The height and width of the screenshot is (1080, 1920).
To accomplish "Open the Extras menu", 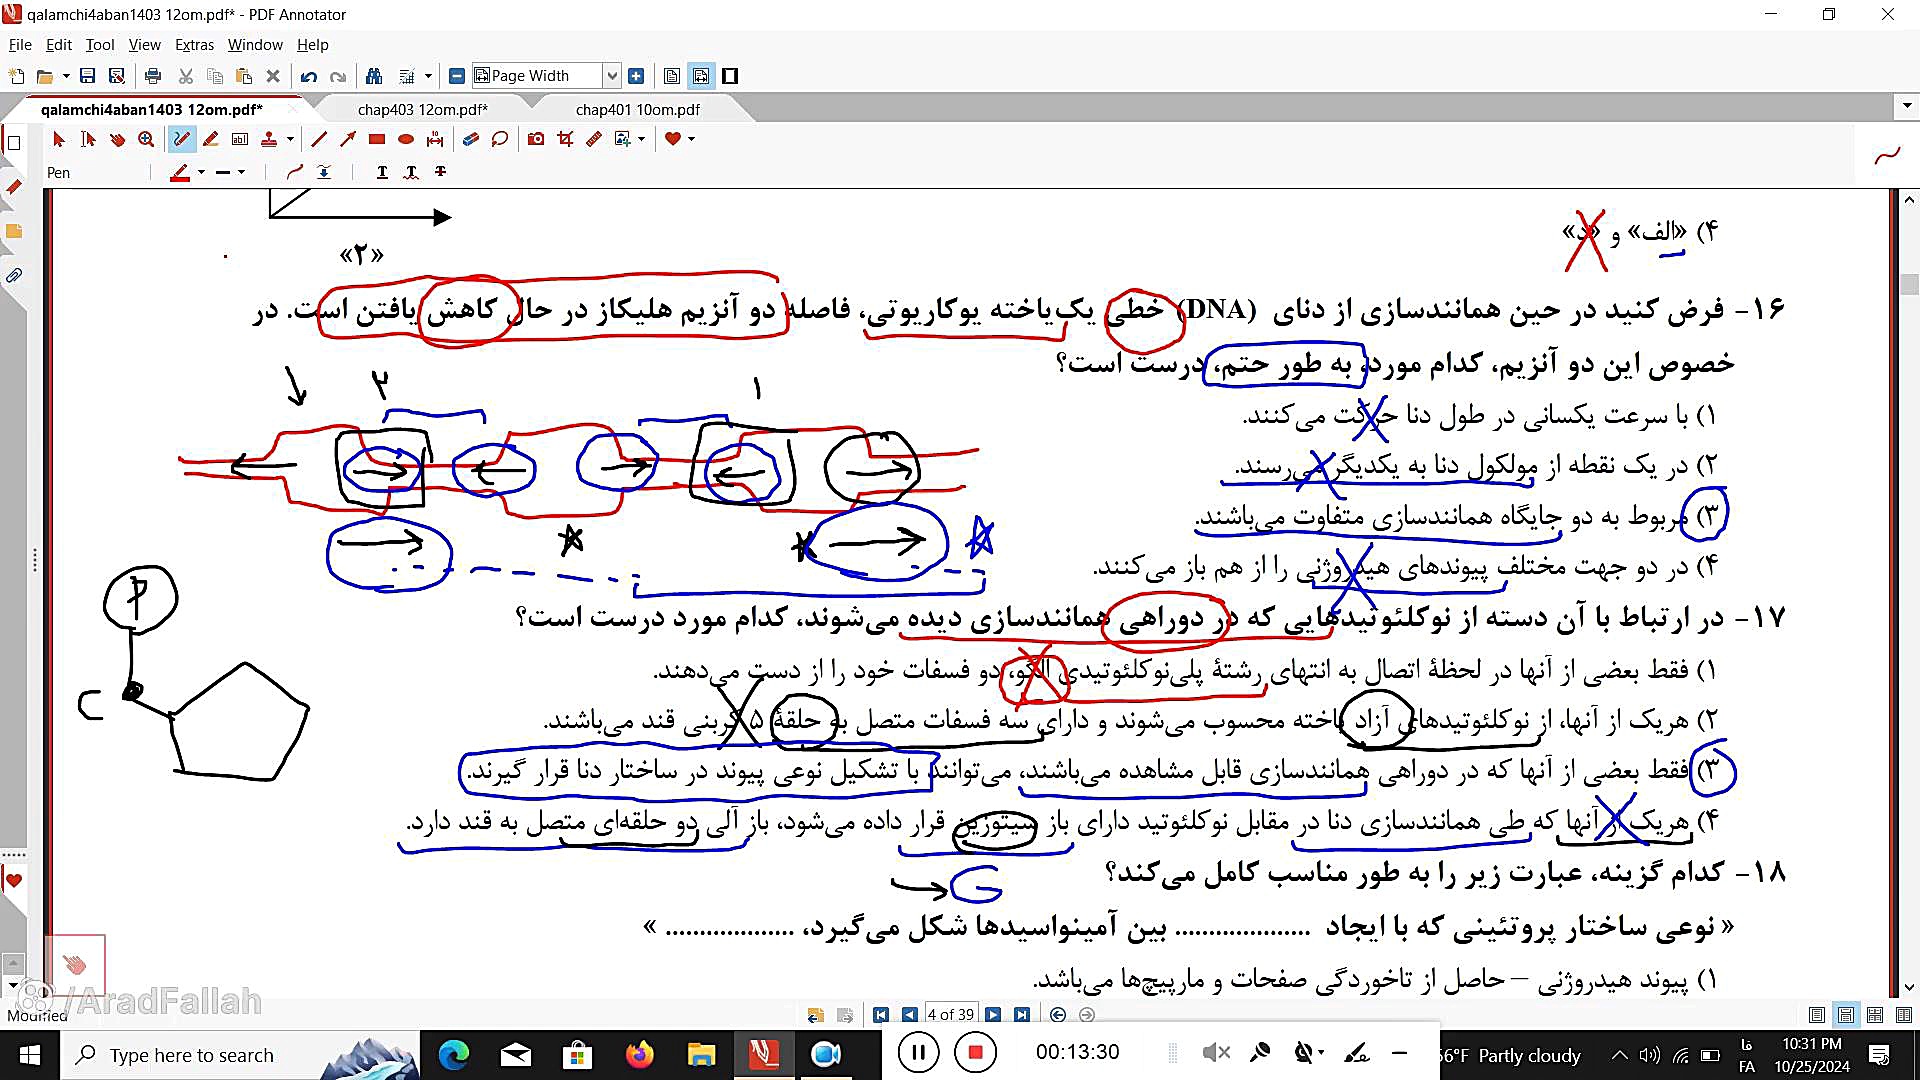I will (x=194, y=45).
